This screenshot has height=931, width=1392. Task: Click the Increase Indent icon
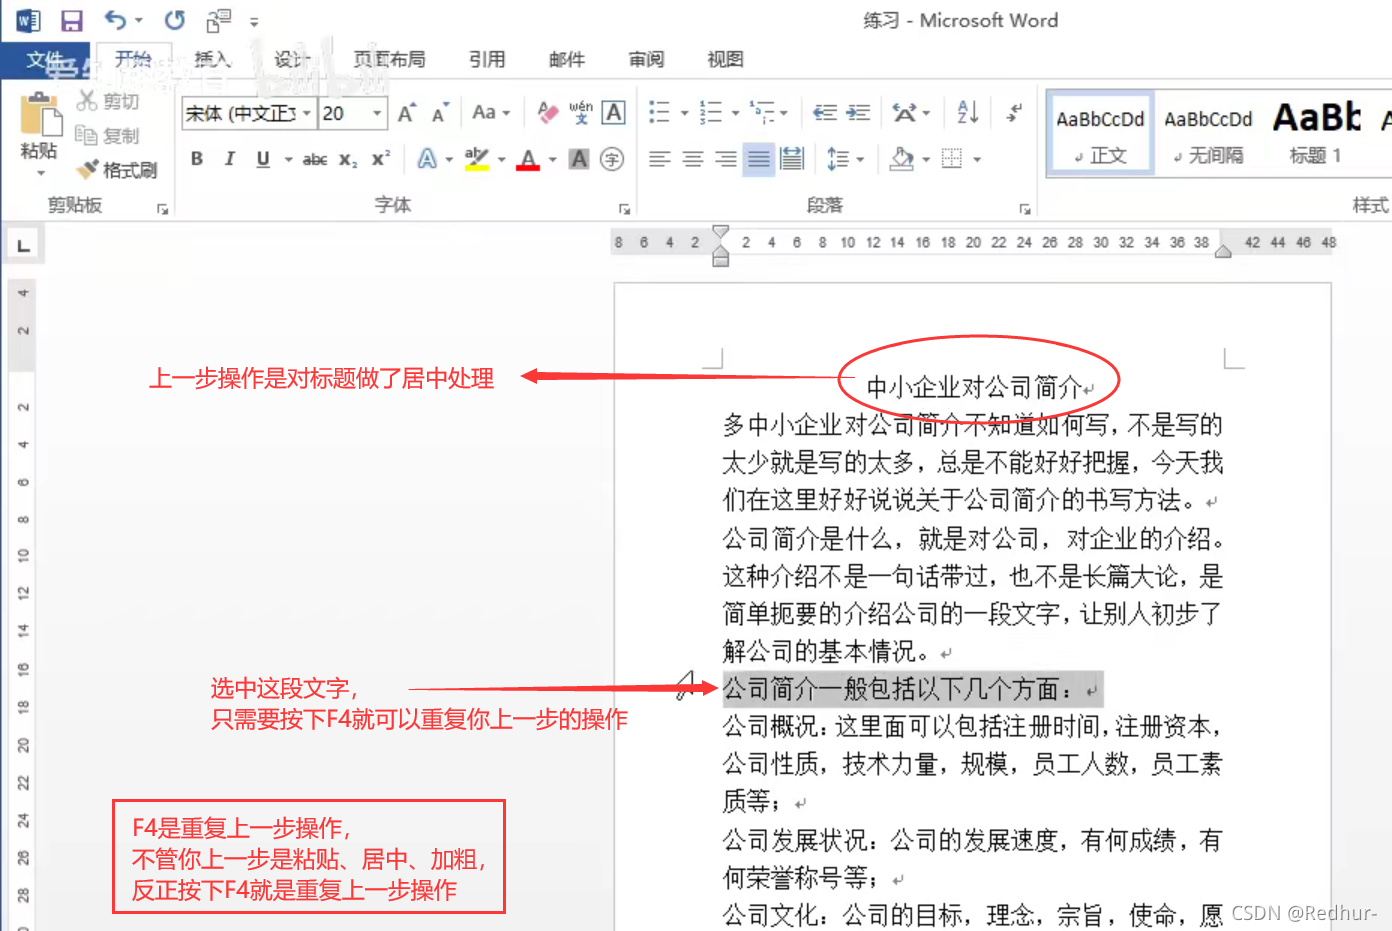(x=857, y=114)
